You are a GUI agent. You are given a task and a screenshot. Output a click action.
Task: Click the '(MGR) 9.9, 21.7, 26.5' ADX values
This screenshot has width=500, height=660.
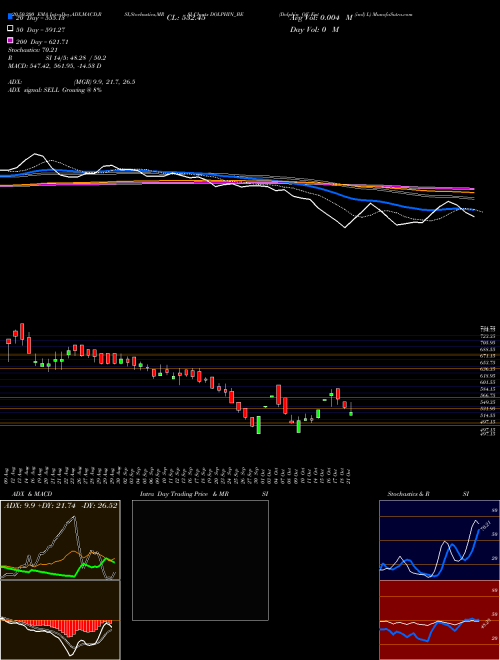click(104, 82)
